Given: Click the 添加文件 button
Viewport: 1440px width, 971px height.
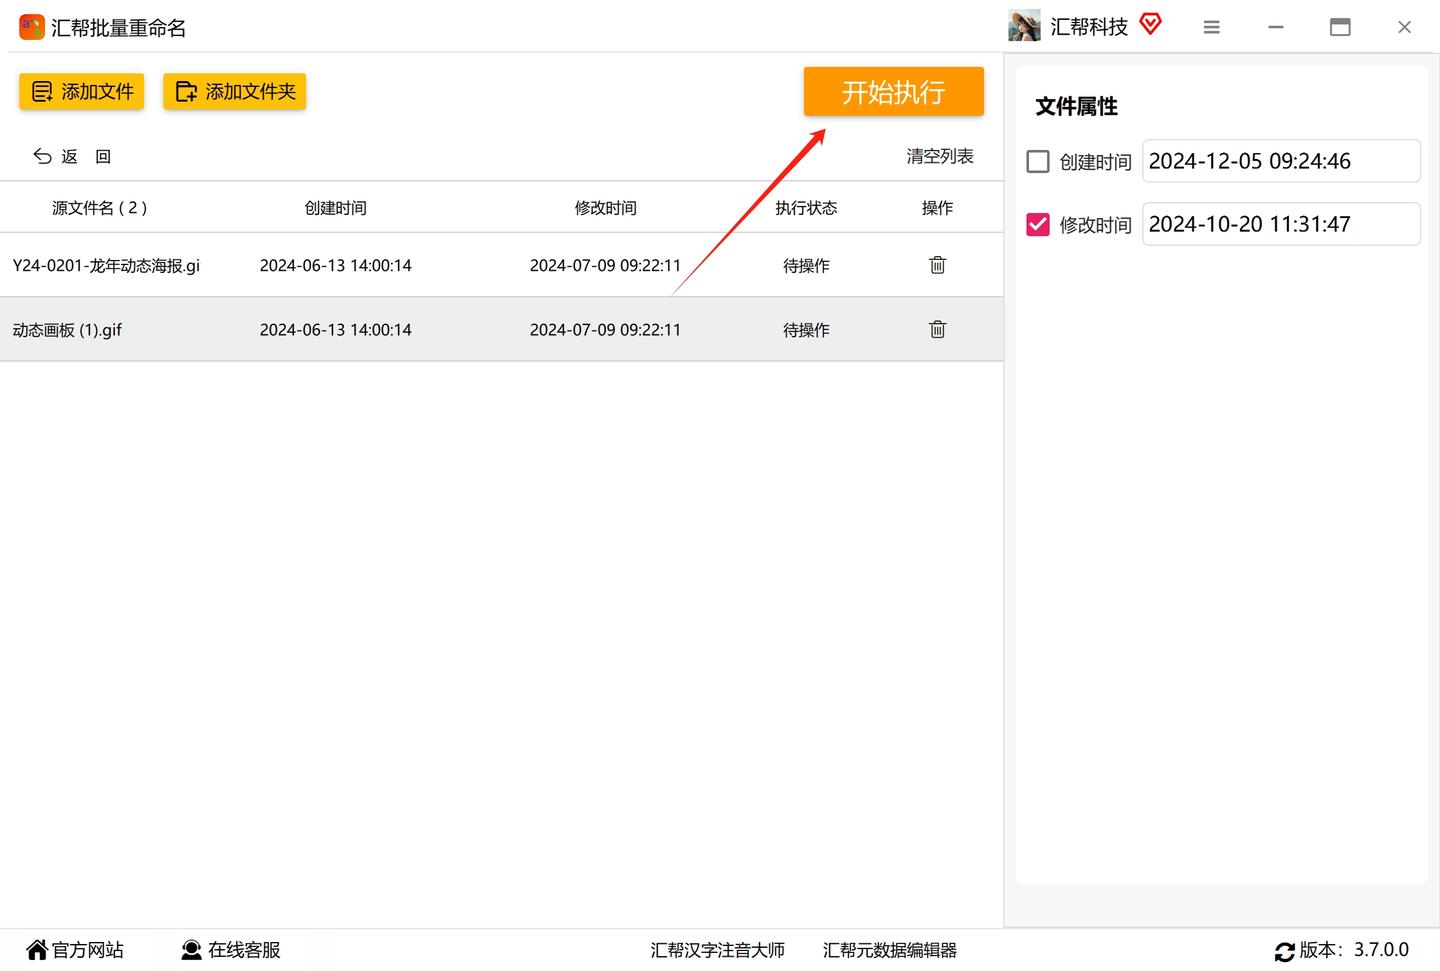Looking at the screenshot, I should [x=82, y=91].
